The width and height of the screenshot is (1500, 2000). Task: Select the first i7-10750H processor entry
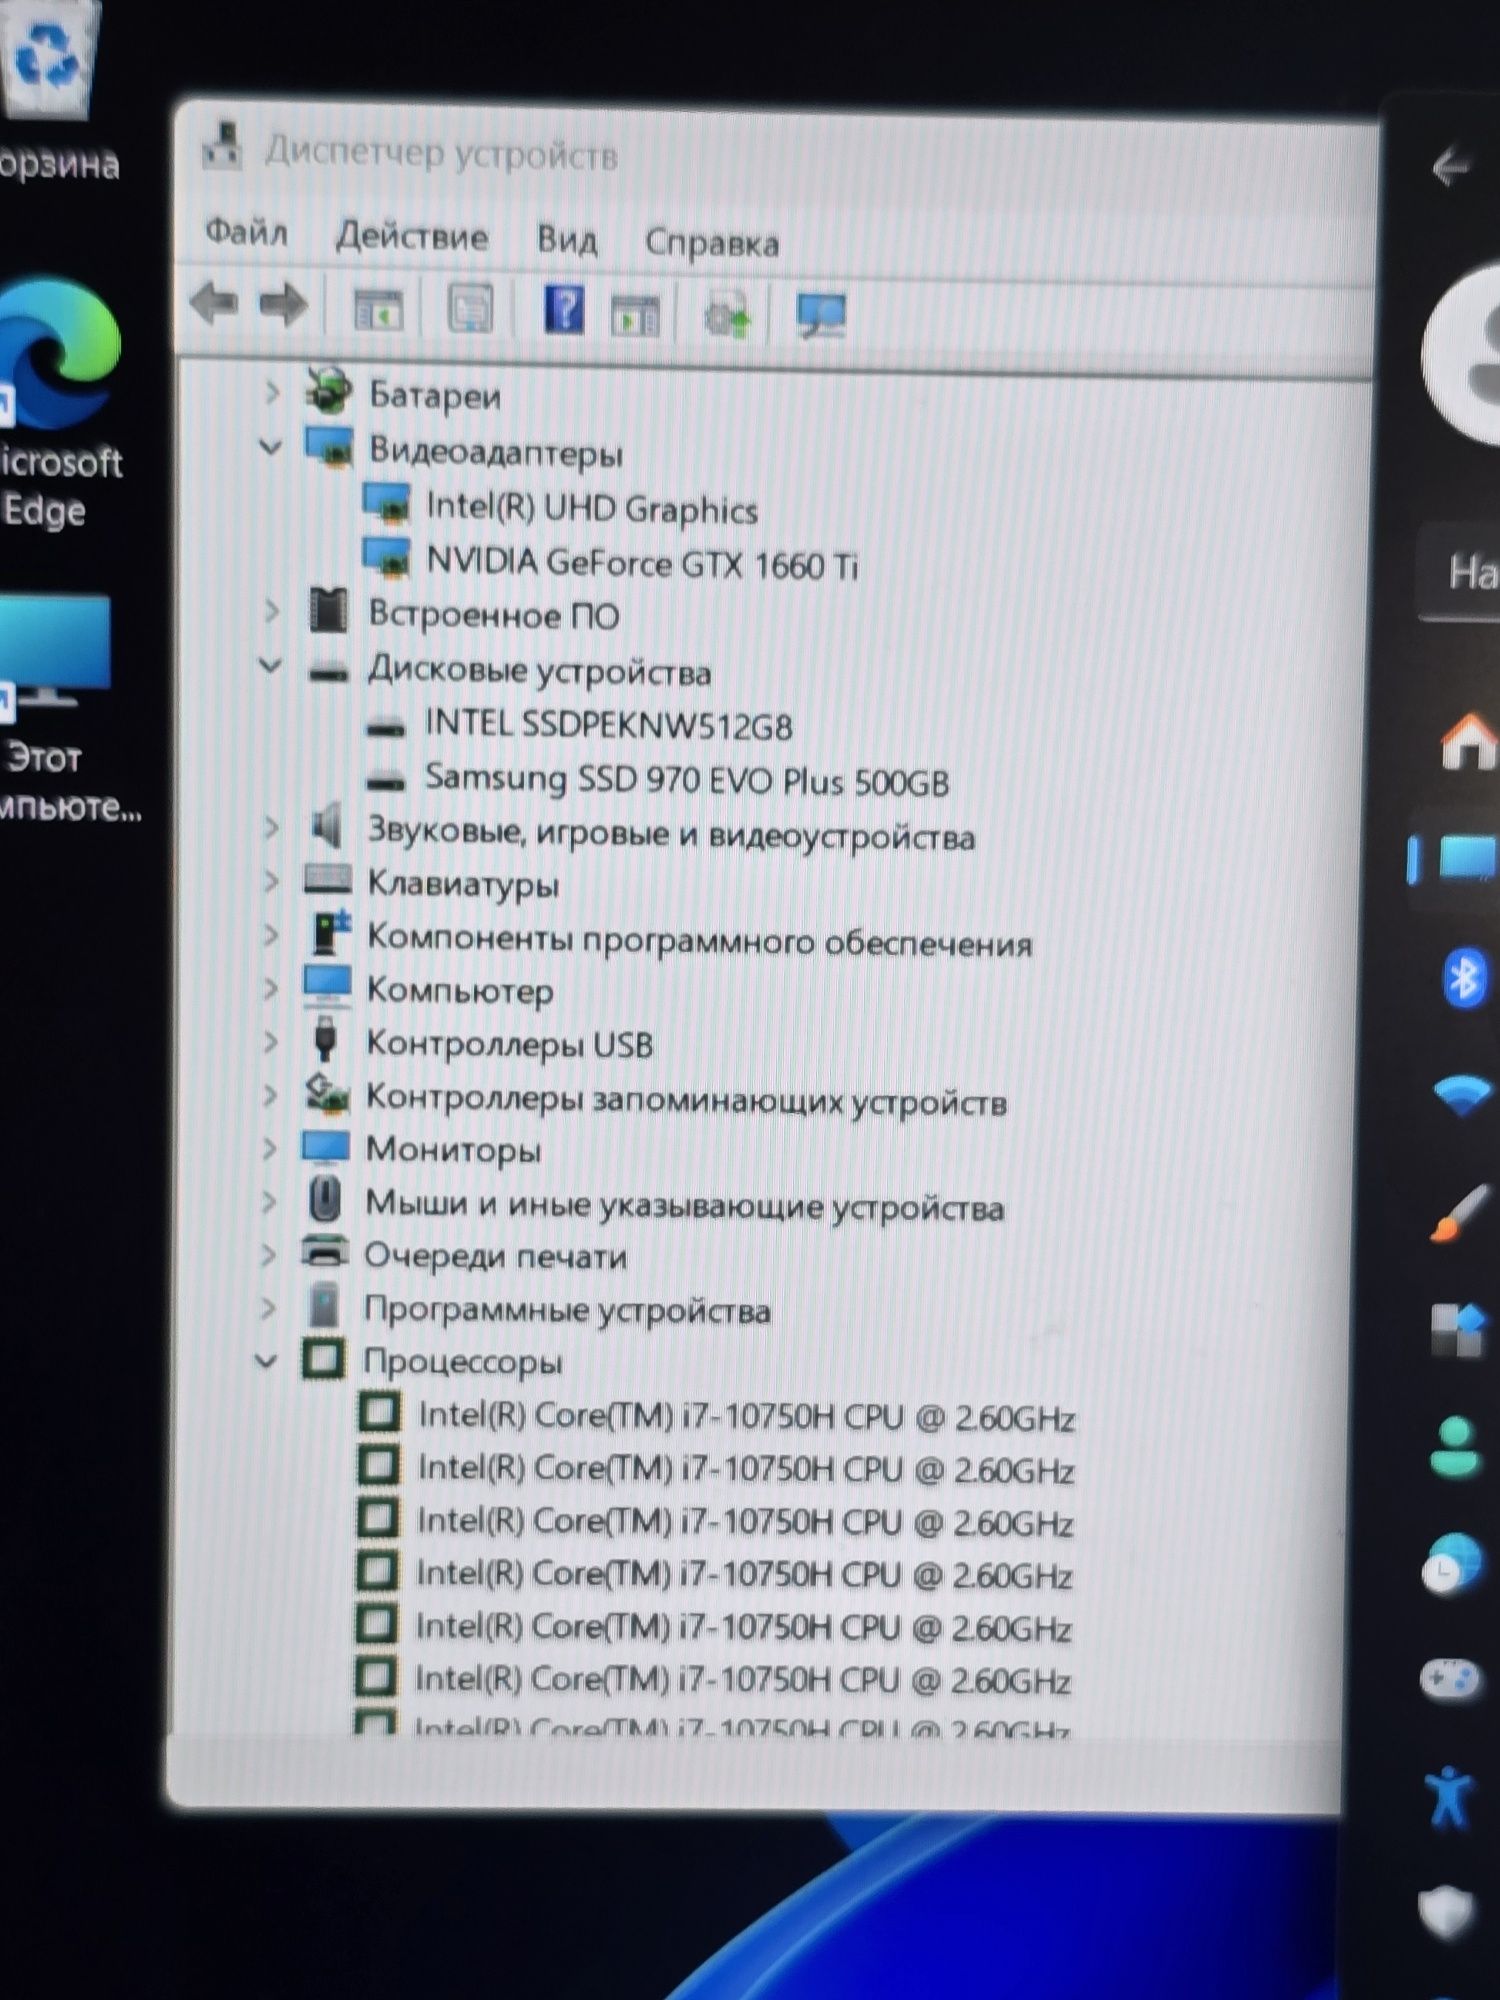(x=747, y=1416)
